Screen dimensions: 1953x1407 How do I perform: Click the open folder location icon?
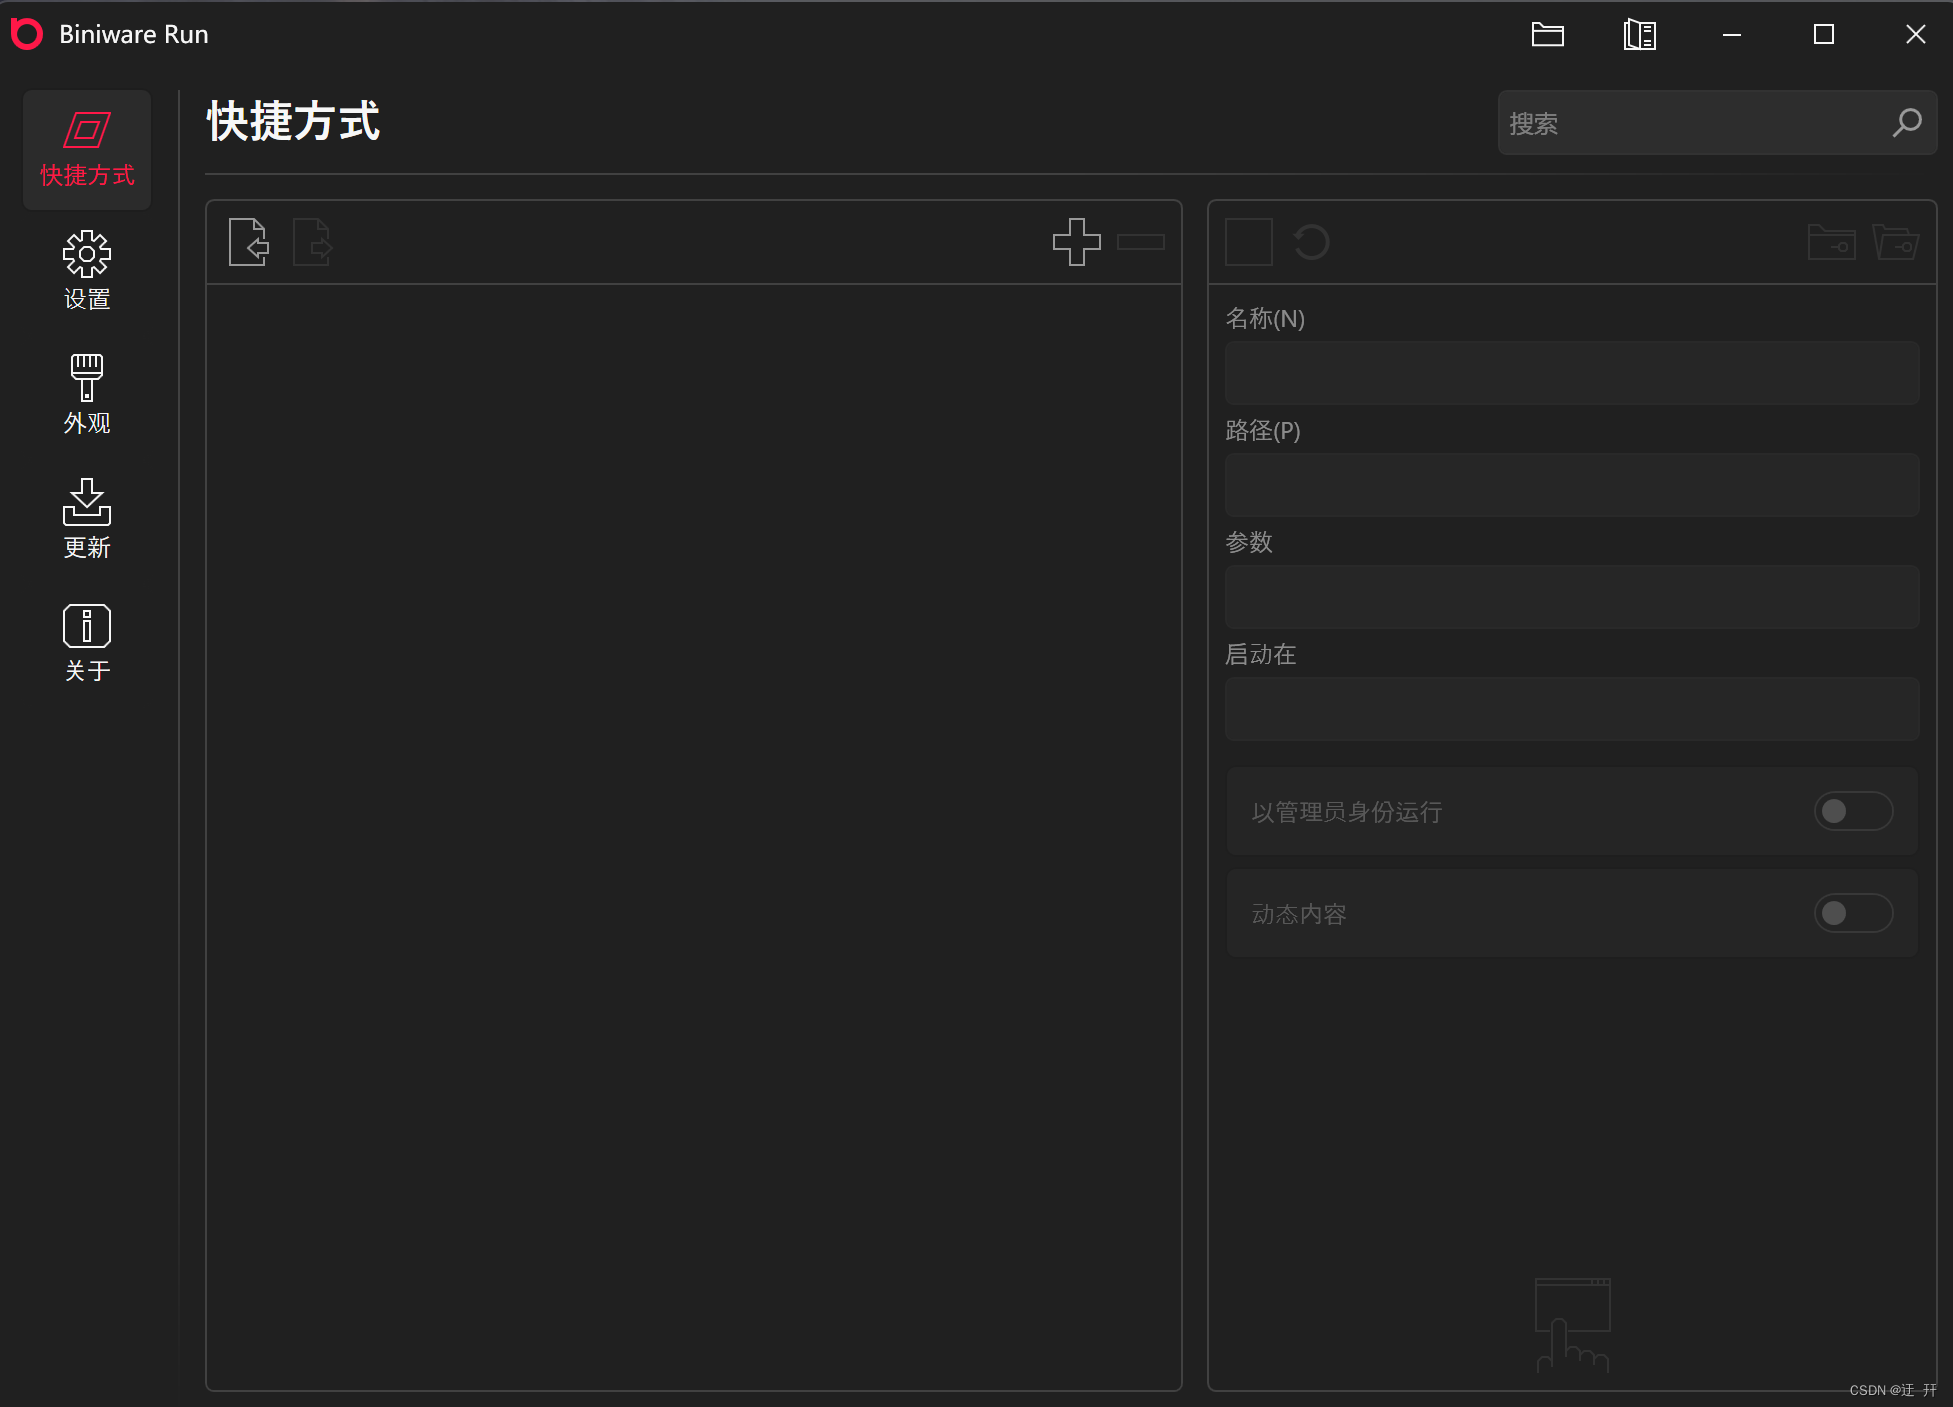click(x=1895, y=242)
